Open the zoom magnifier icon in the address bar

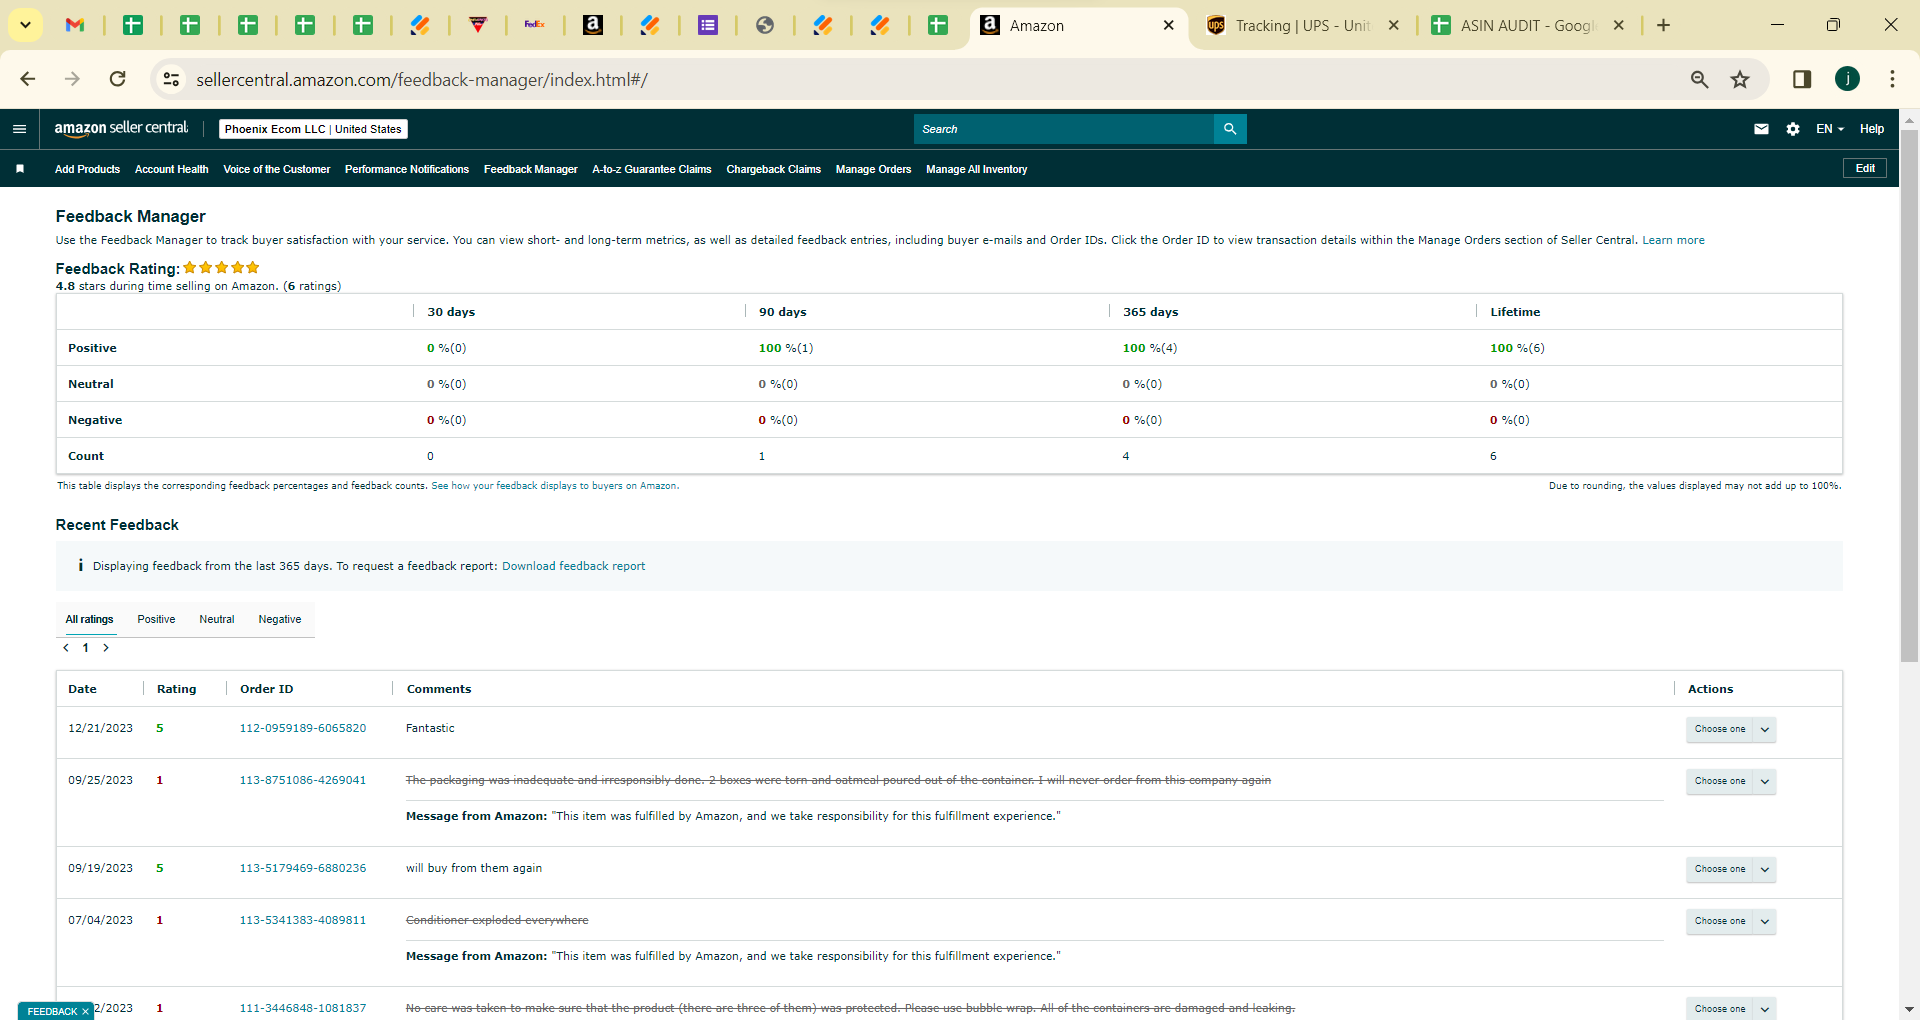pos(1699,79)
